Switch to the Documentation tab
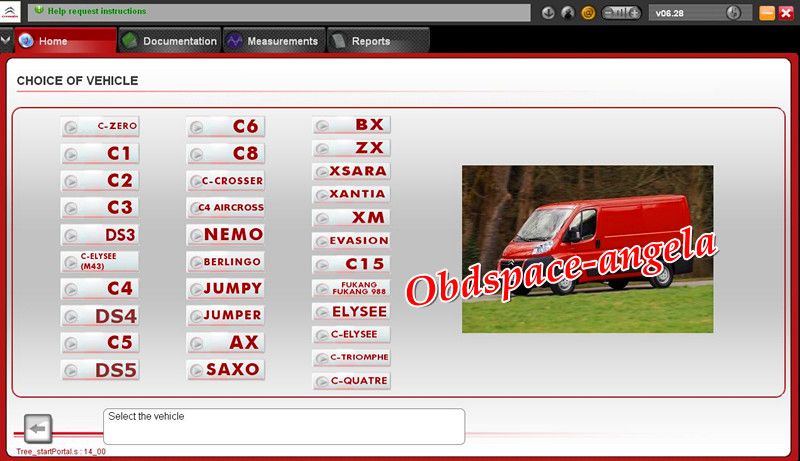The width and height of the screenshot is (800, 461). (x=170, y=41)
